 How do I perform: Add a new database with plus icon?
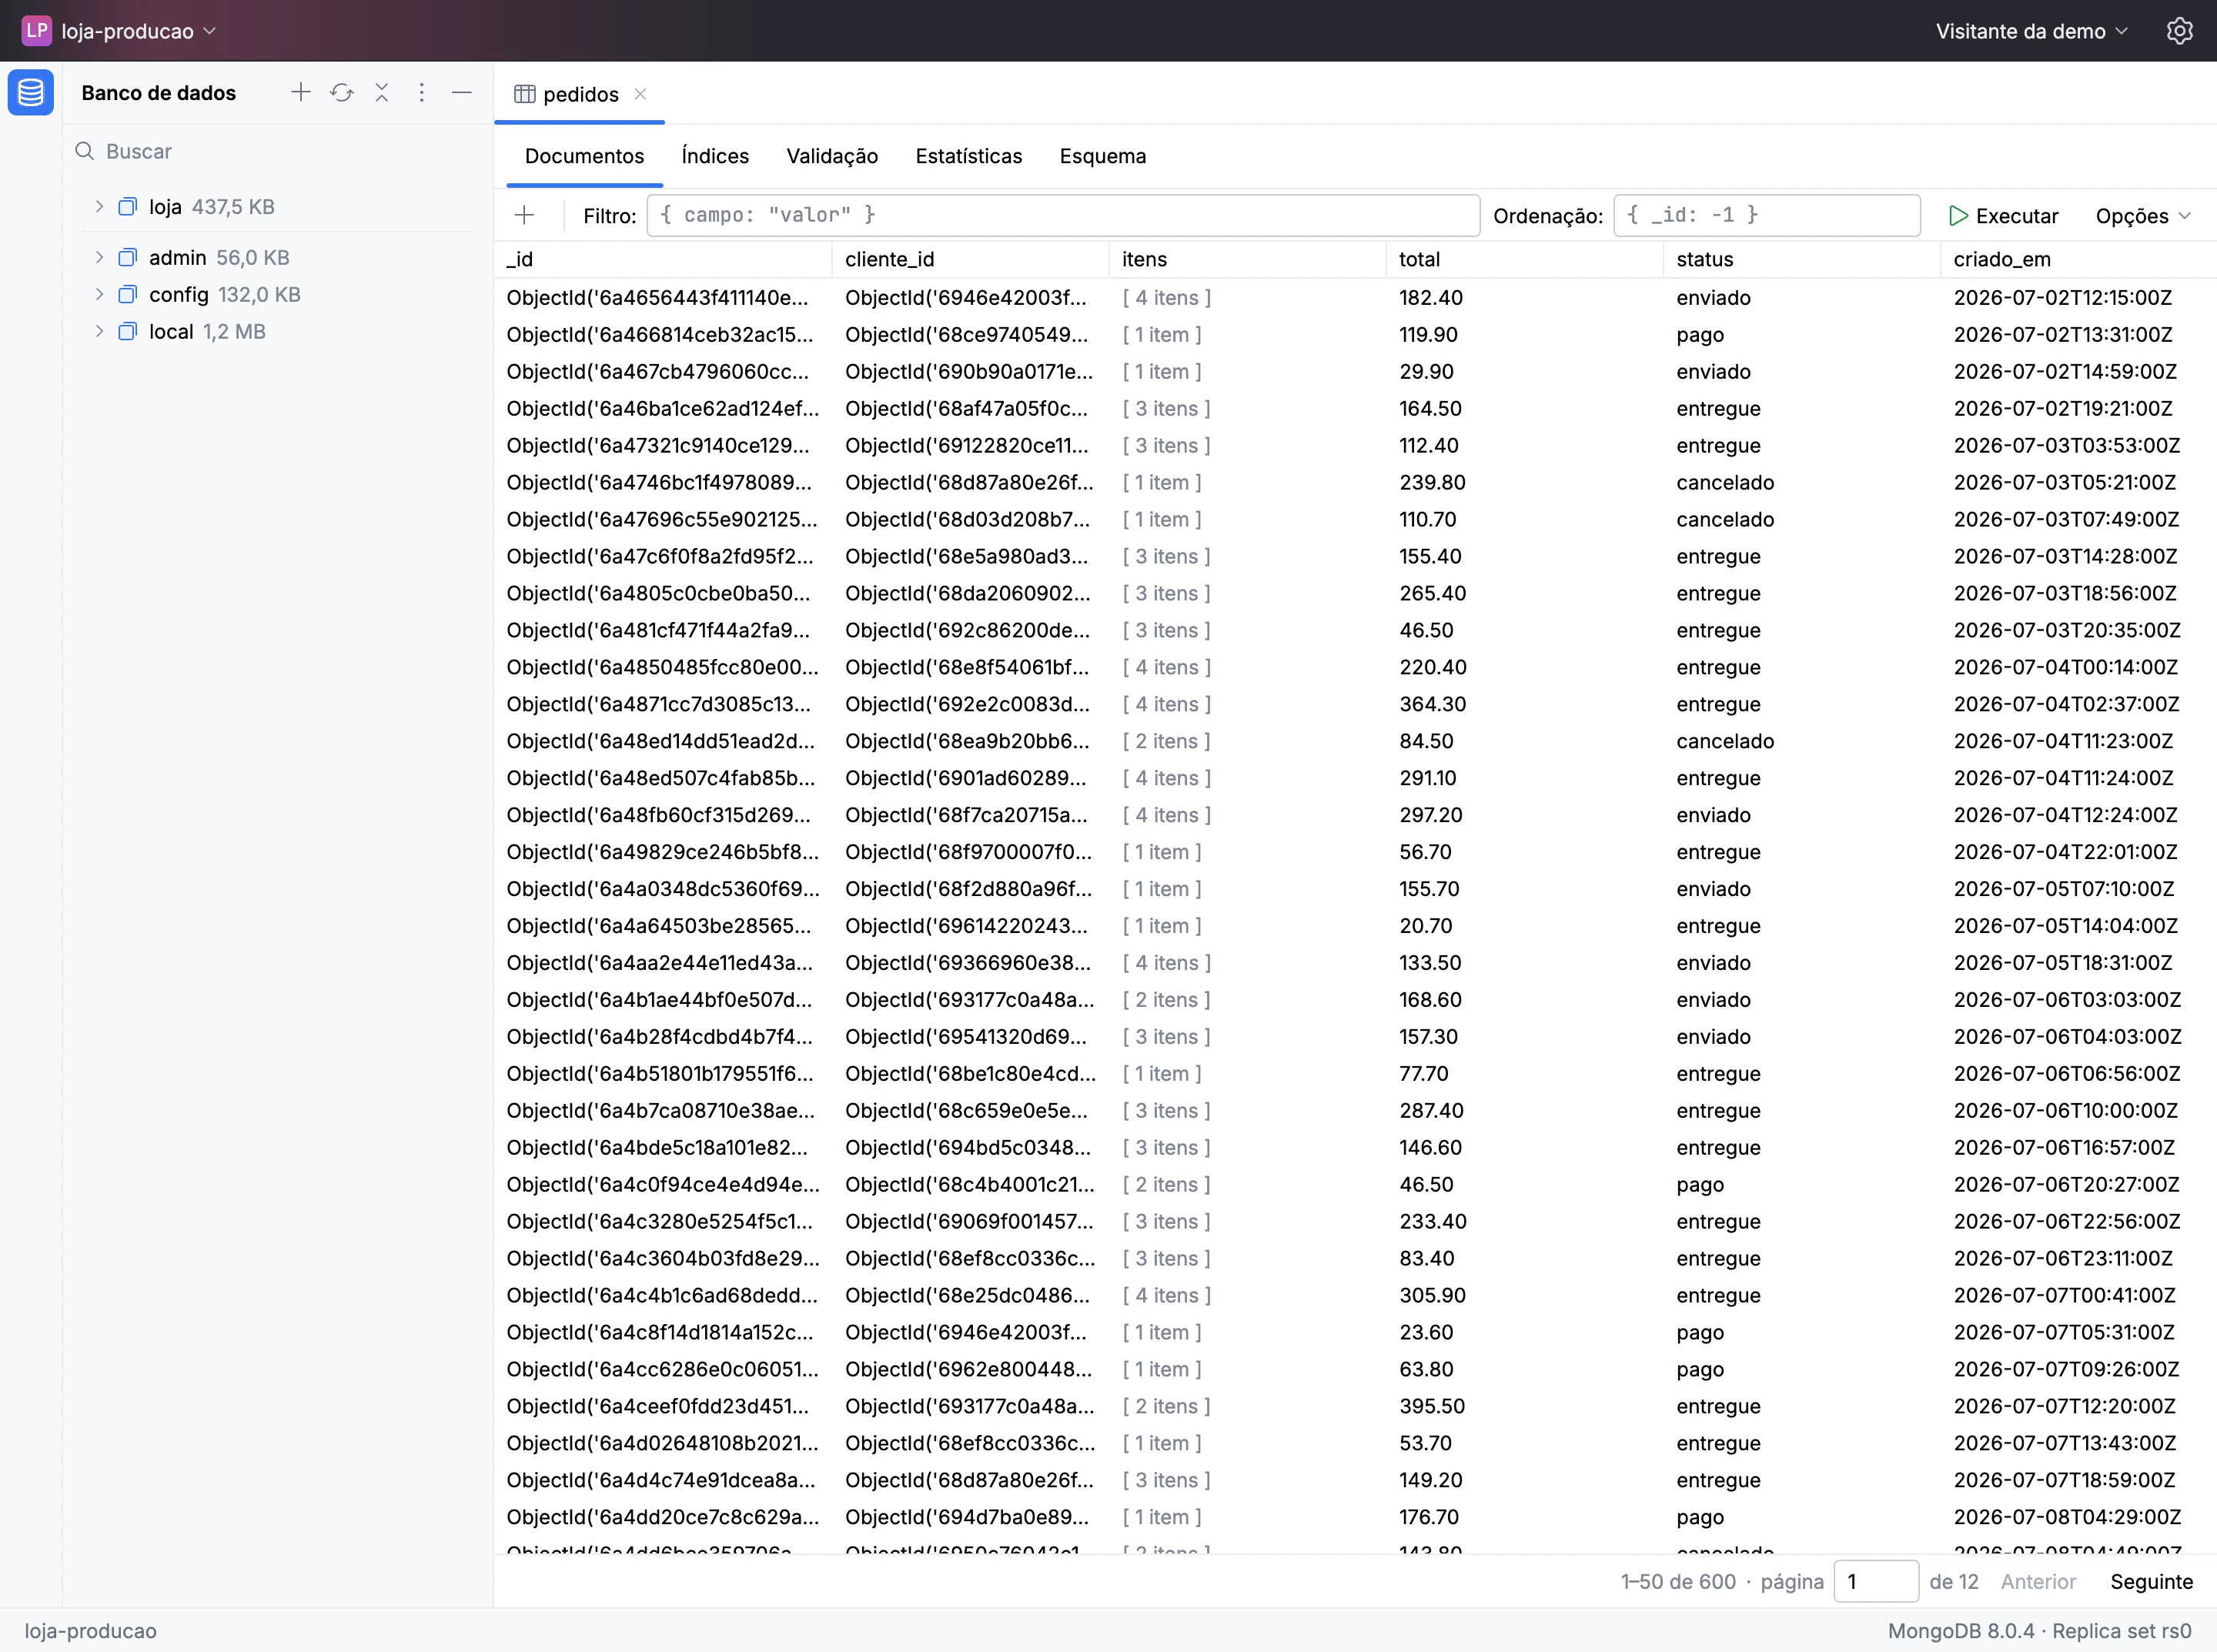[300, 93]
